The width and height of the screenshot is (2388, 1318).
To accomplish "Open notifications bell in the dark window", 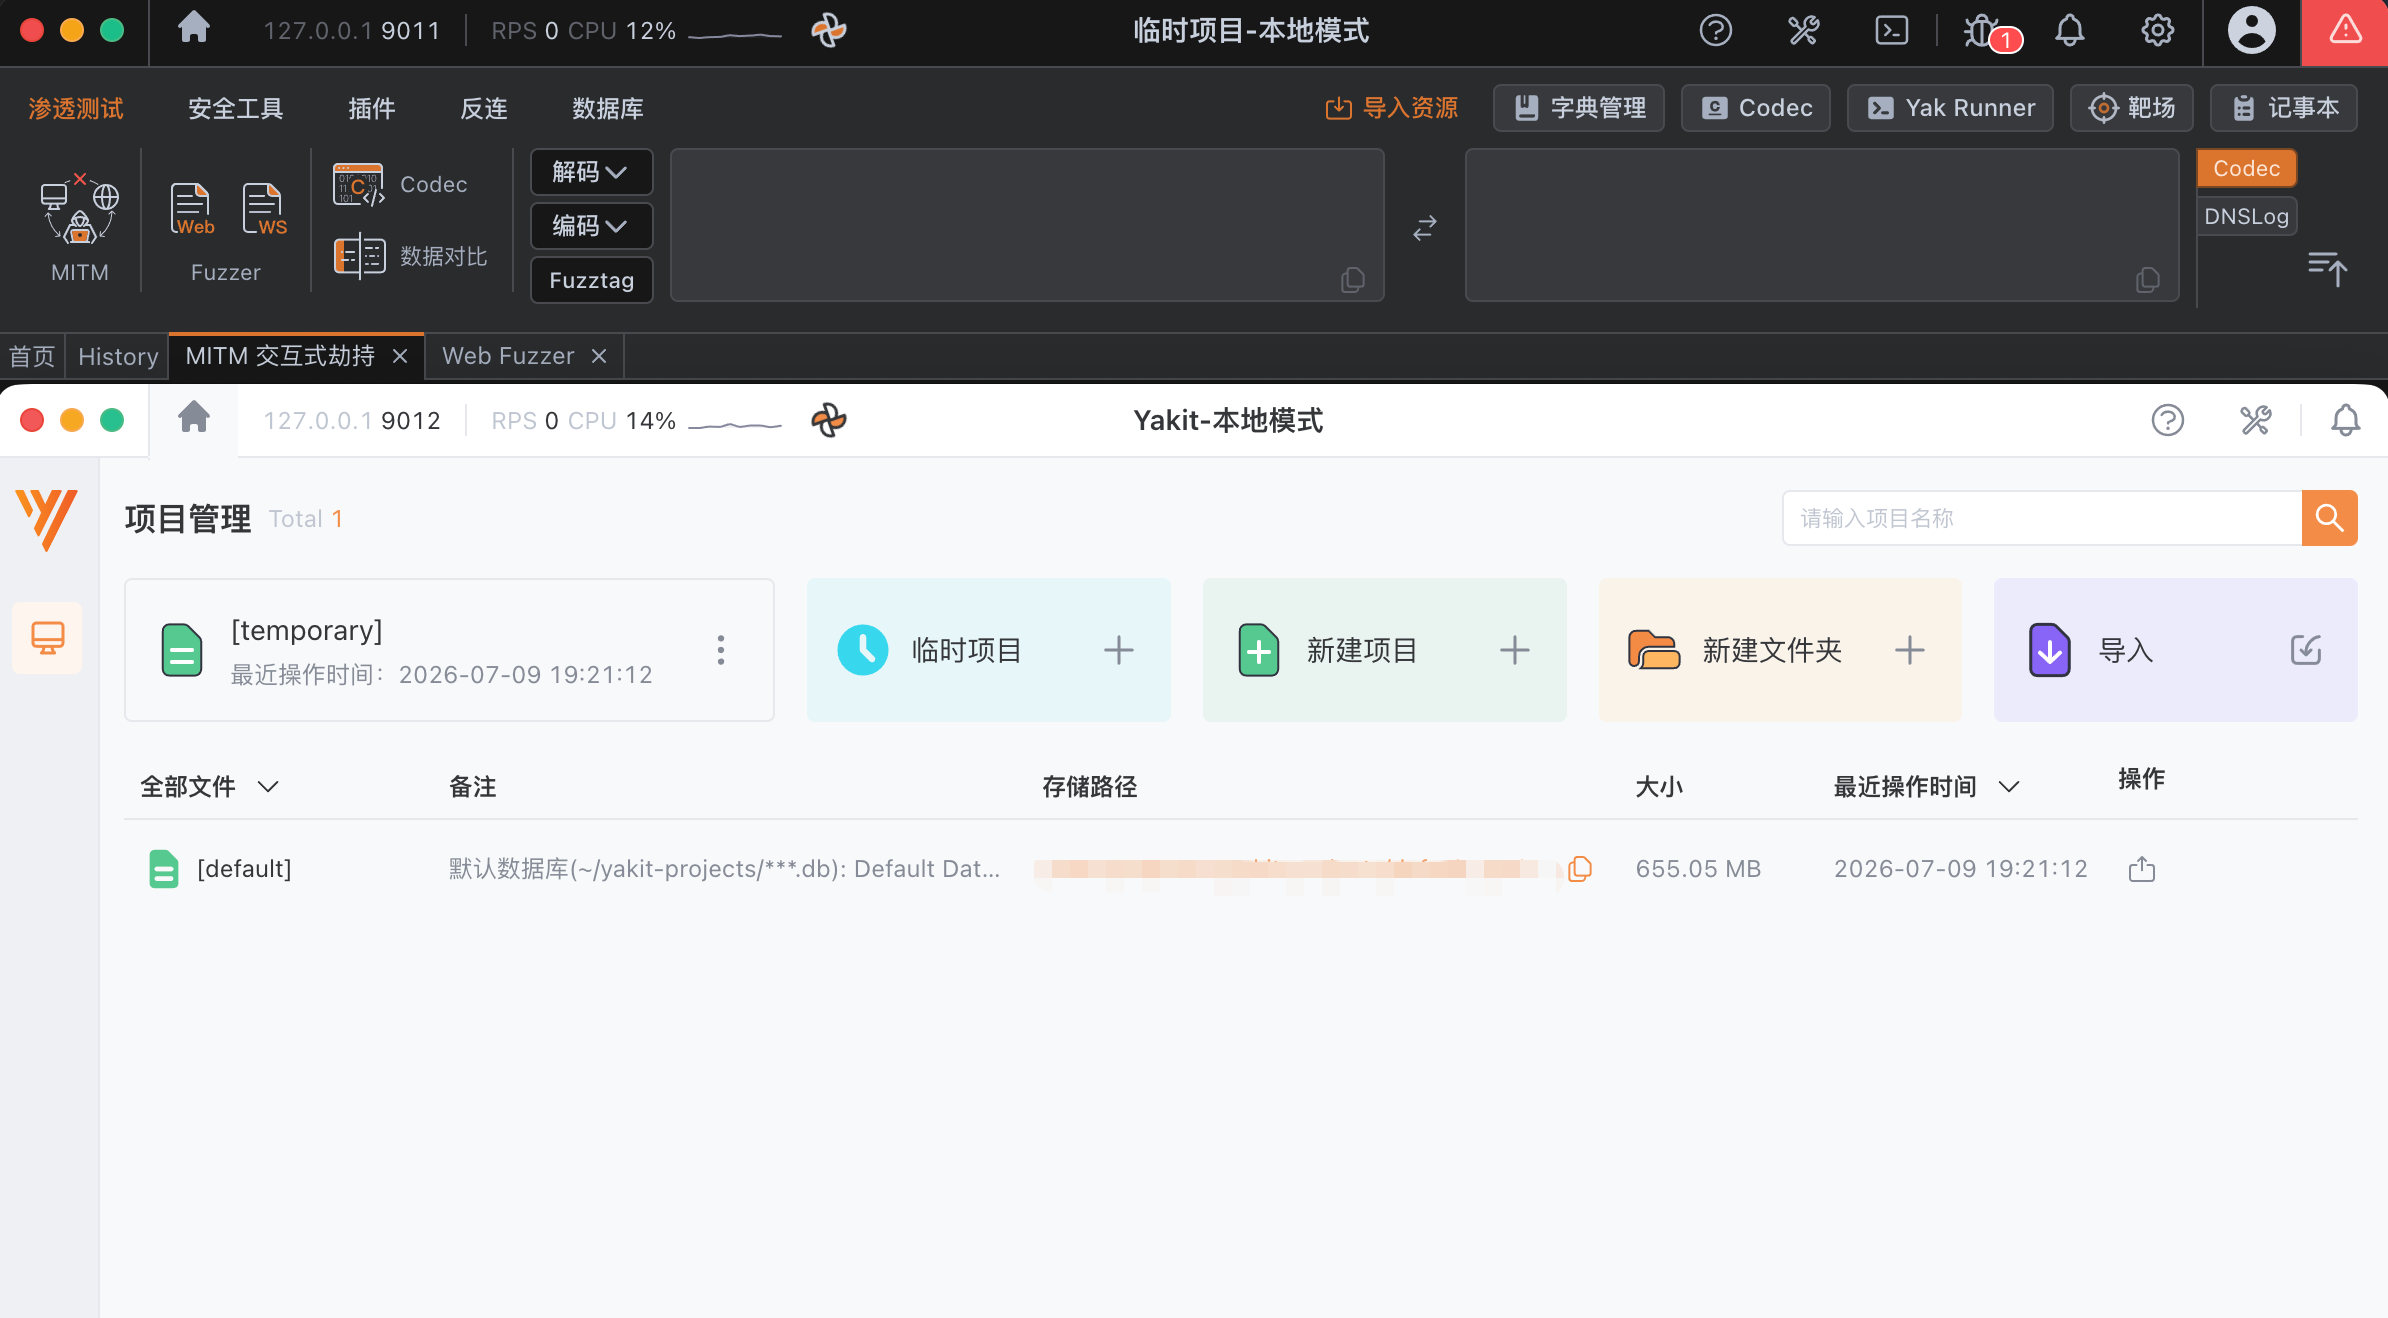I will [x=2070, y=30].
